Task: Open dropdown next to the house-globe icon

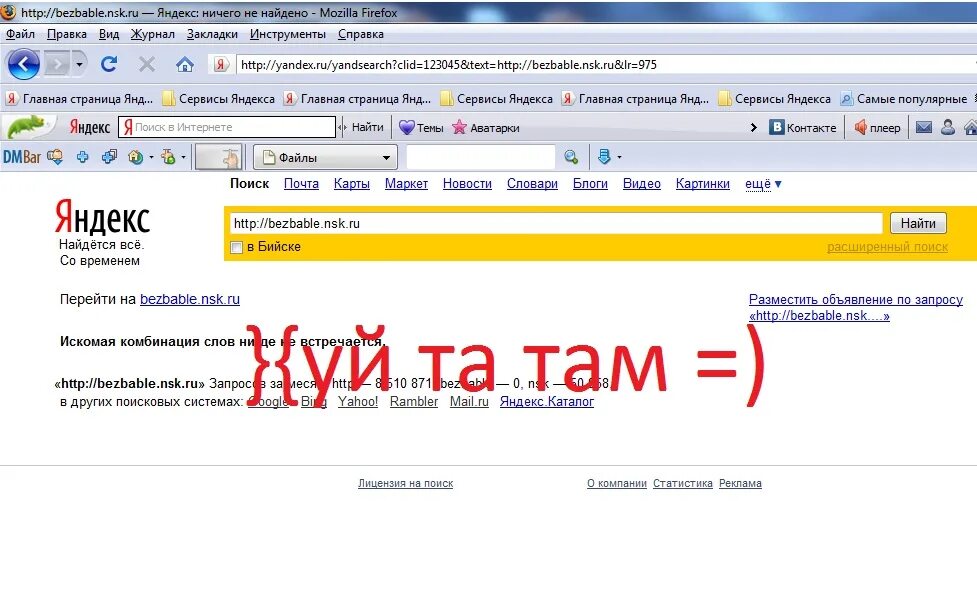Action: click(x=151, y=158)
